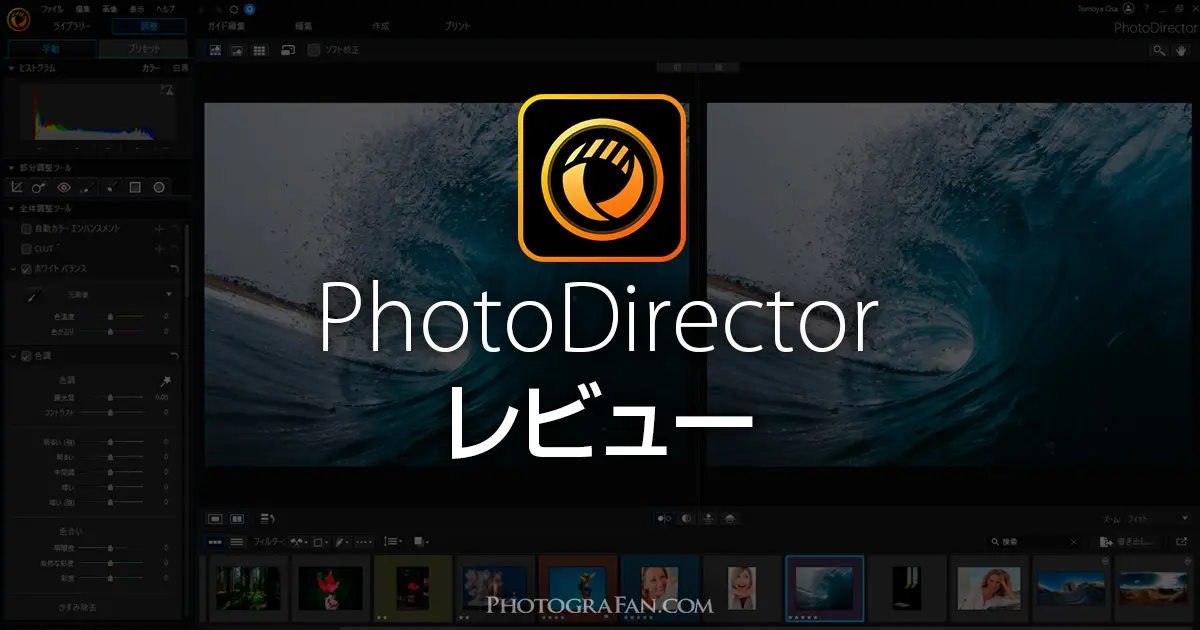The width and height of the screenshot is (1200, 630).
Task: Select the red leaf thumbnail
Action: [329, 586]
